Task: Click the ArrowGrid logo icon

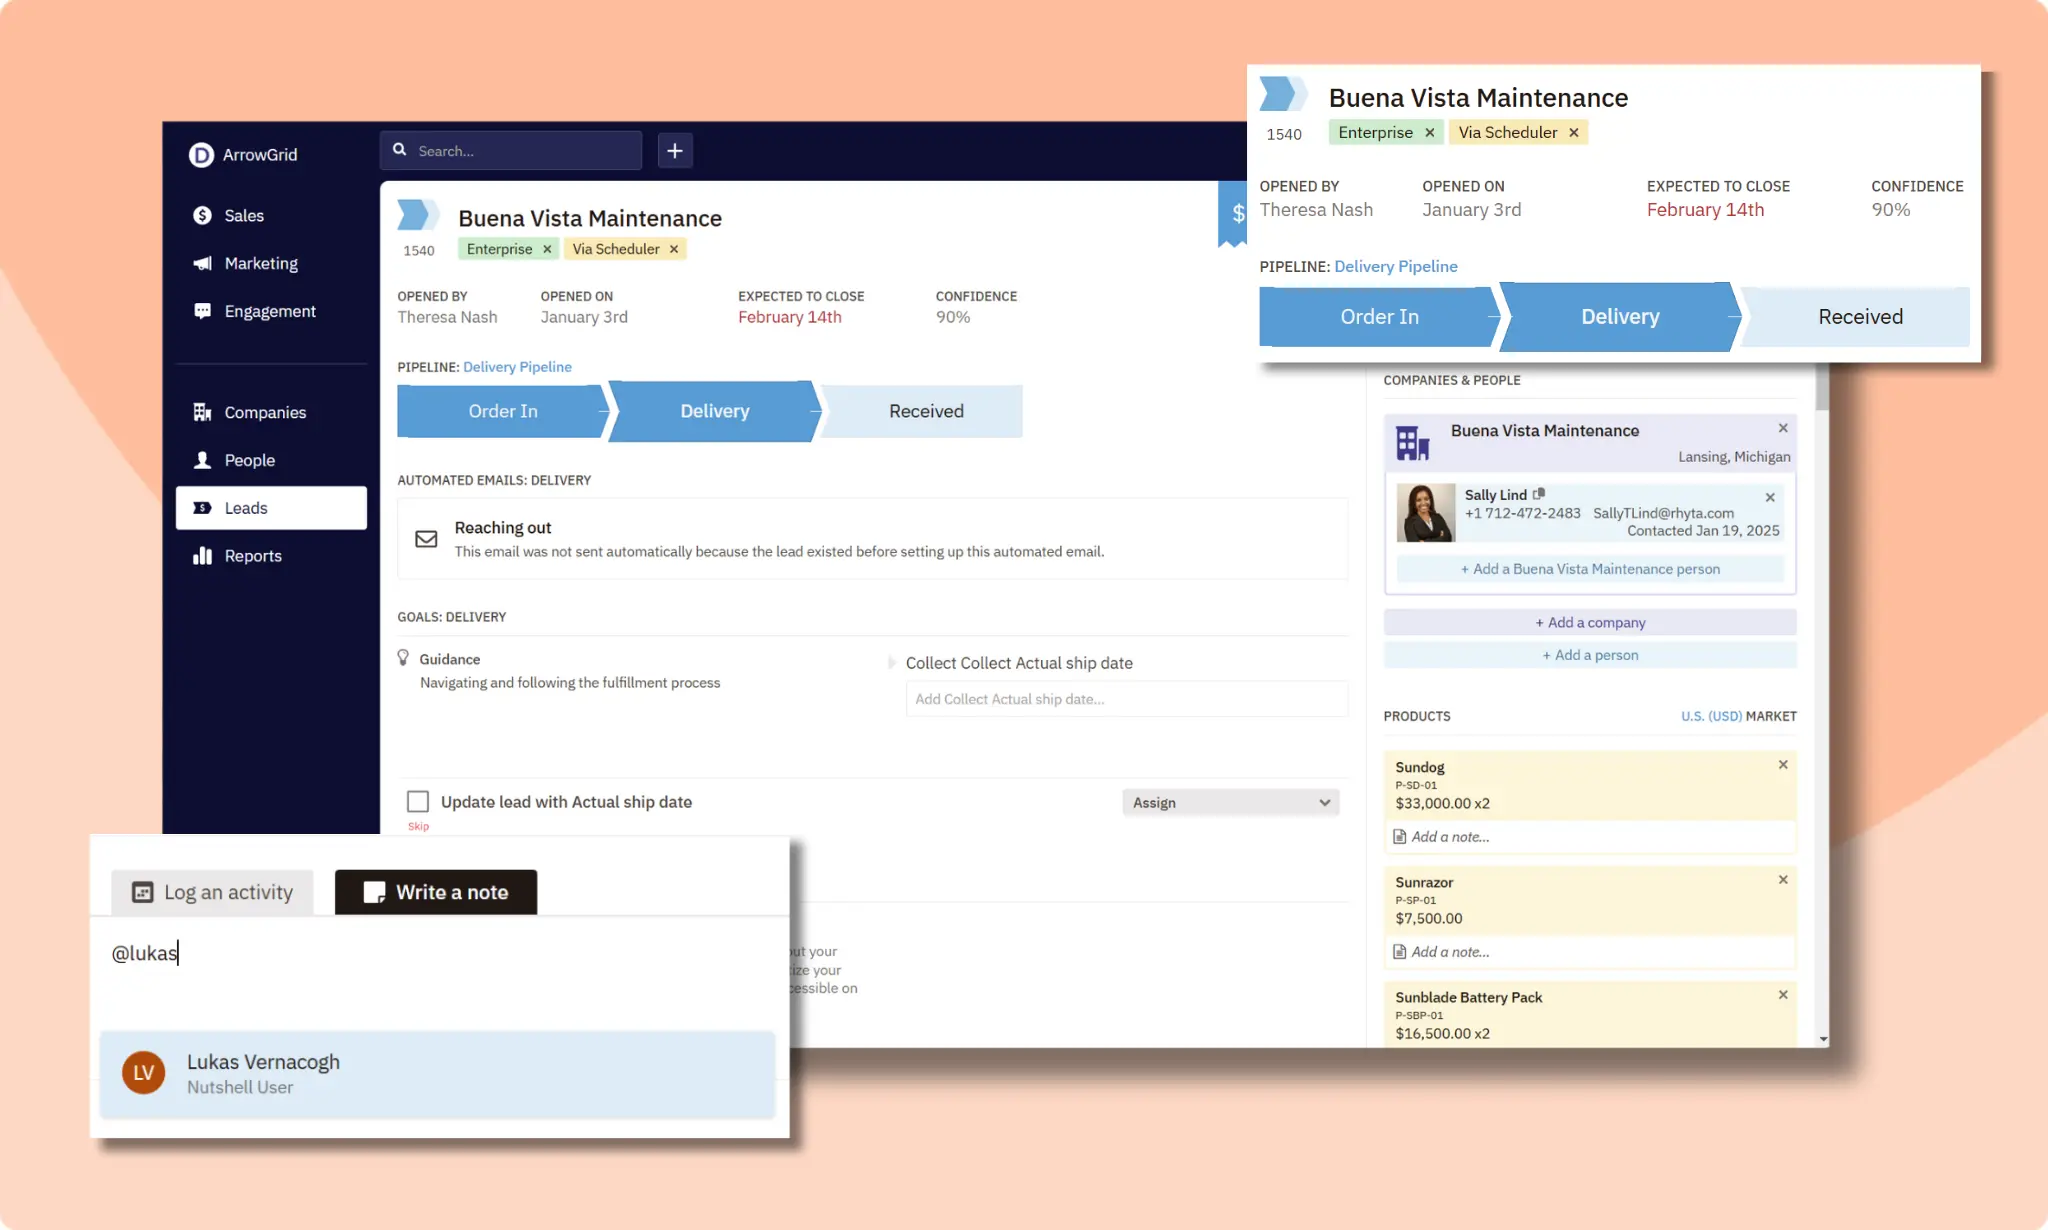Action: 201,154
